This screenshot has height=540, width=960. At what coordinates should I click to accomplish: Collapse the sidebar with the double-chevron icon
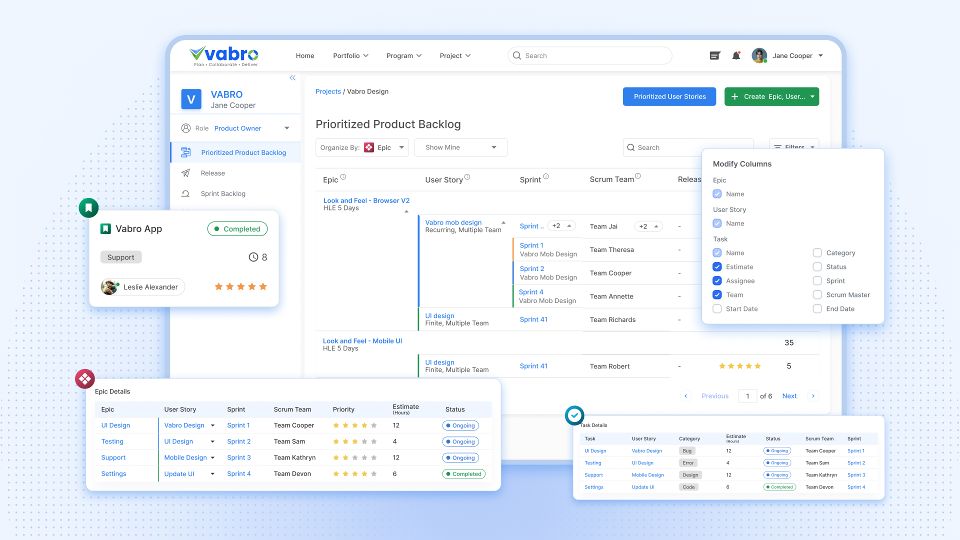[x=292, y=78]
